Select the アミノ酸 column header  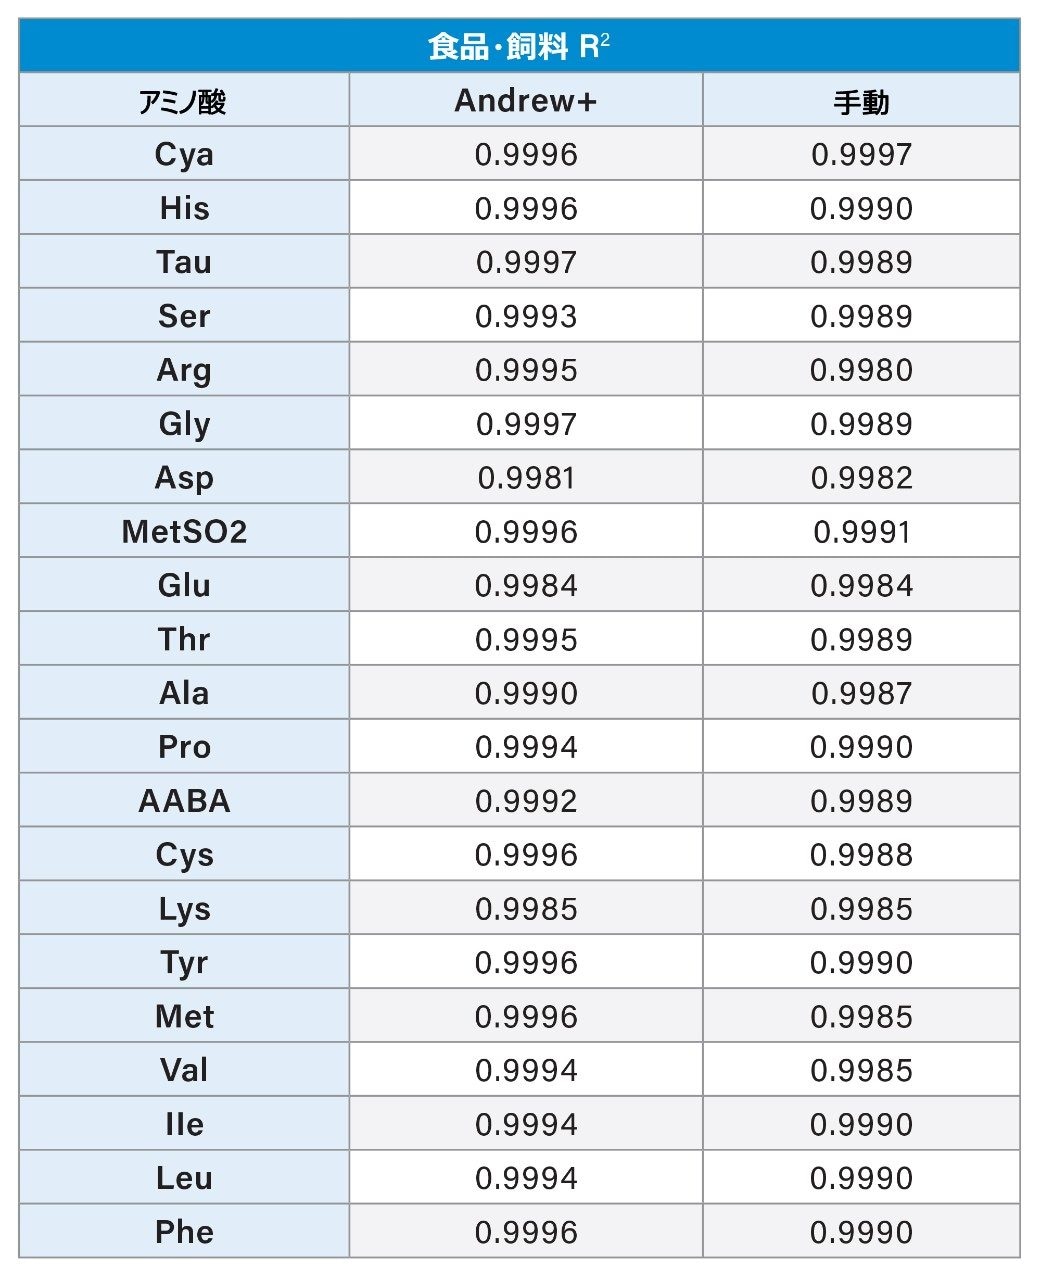click(x=184, y=100)
